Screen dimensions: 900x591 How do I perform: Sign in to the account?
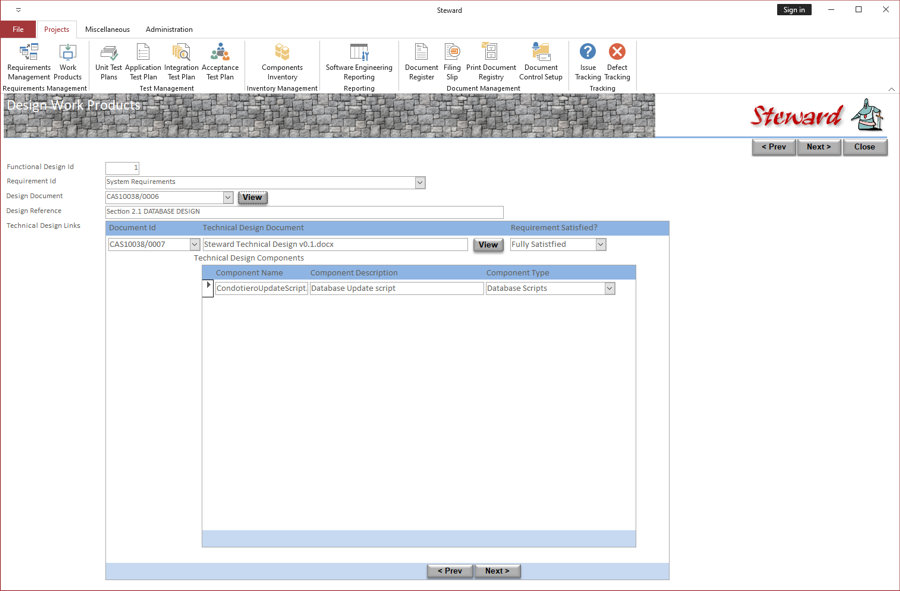click(x=794, y=10)
